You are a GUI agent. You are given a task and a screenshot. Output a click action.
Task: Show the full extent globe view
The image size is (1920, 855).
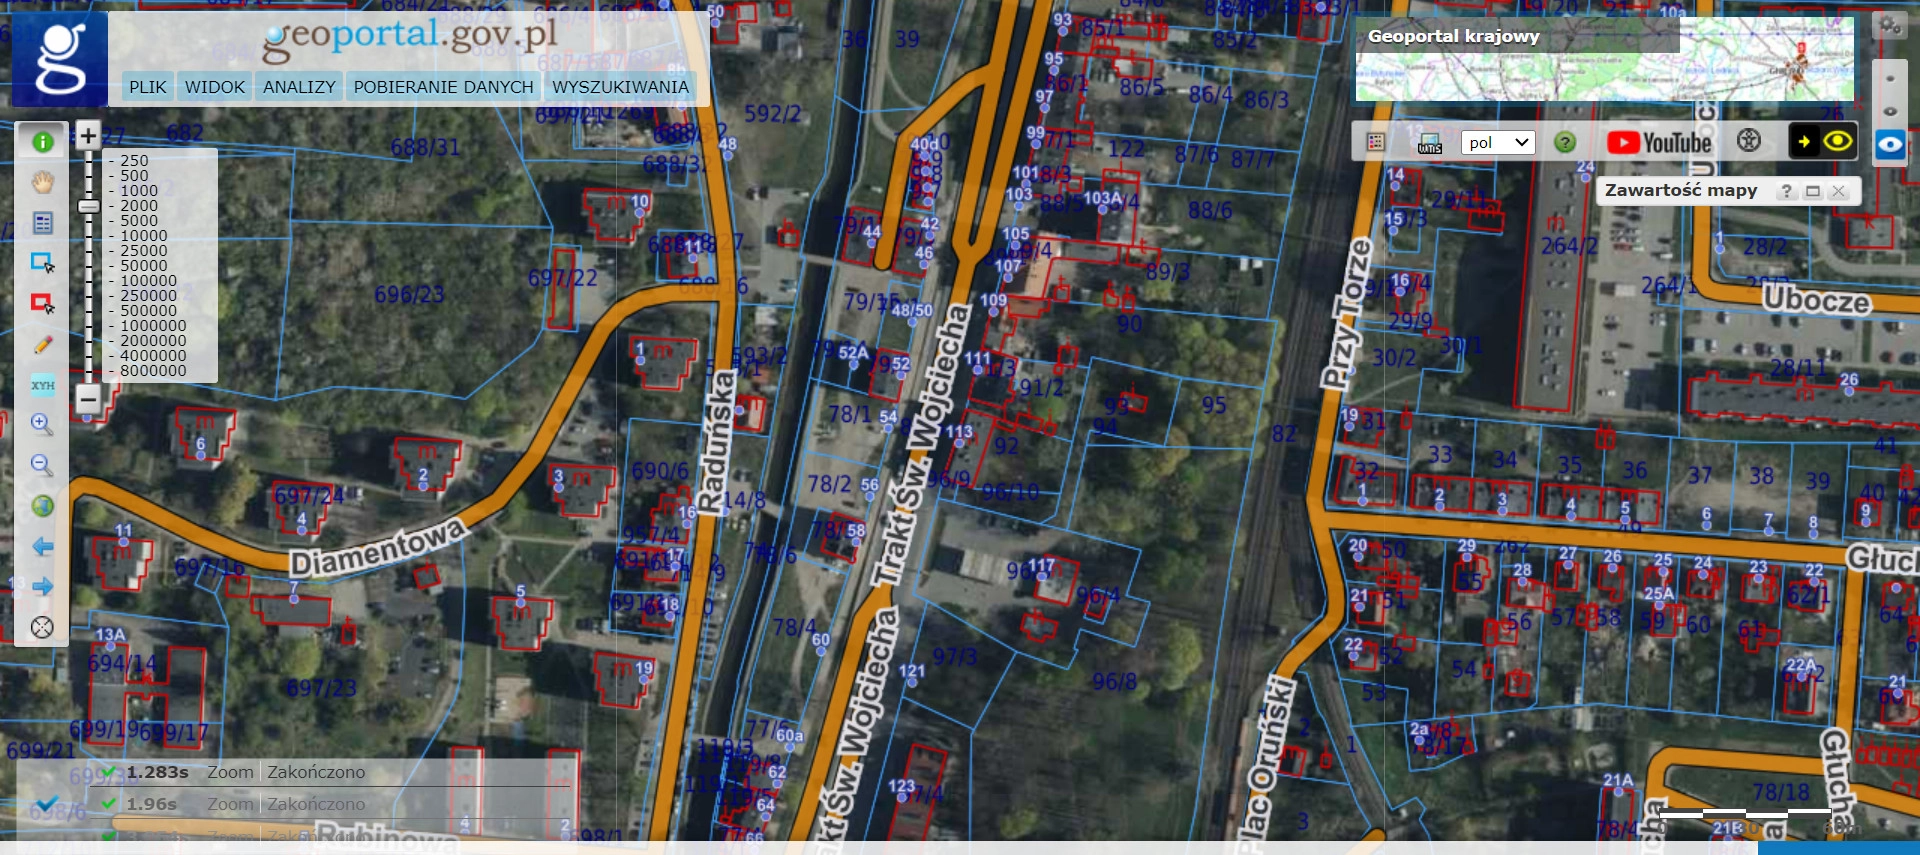pos(42,506)
